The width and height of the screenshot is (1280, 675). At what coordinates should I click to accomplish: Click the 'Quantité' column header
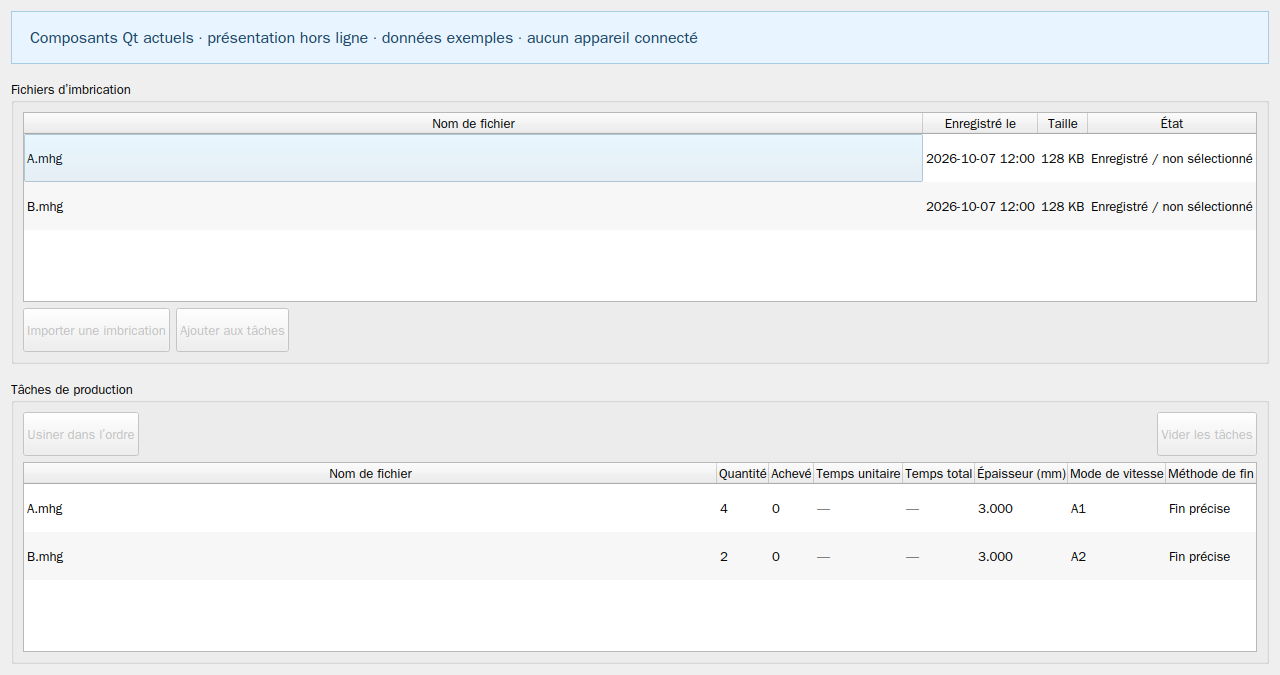coord(743,473)
